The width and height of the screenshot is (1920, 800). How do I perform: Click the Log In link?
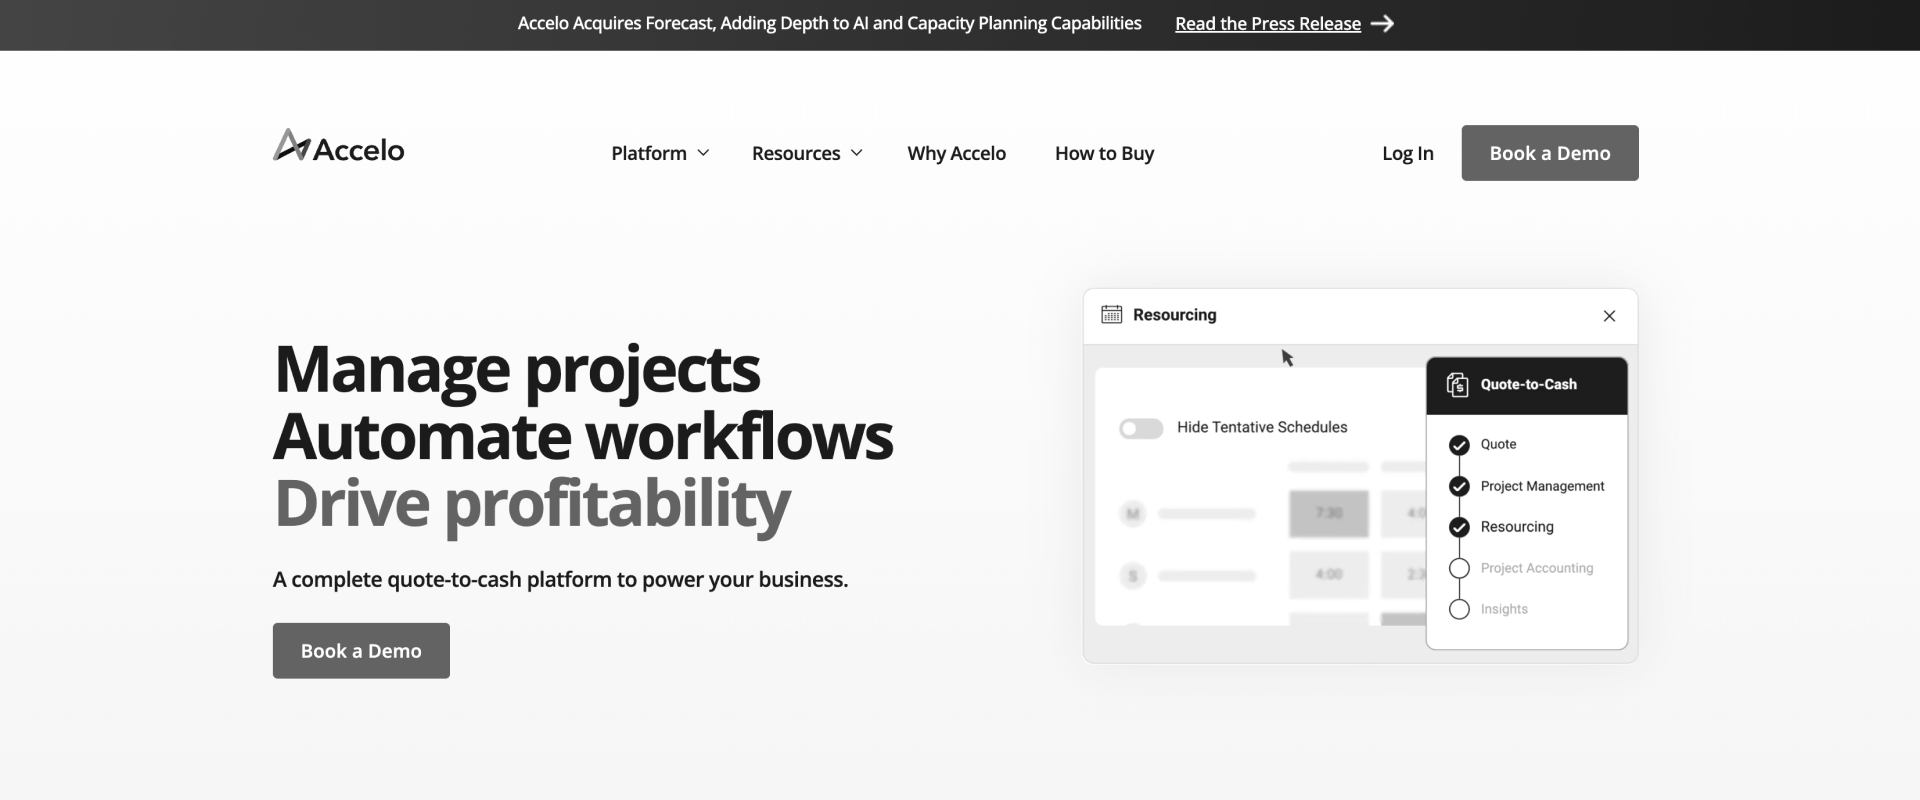tap(1407, 153)
